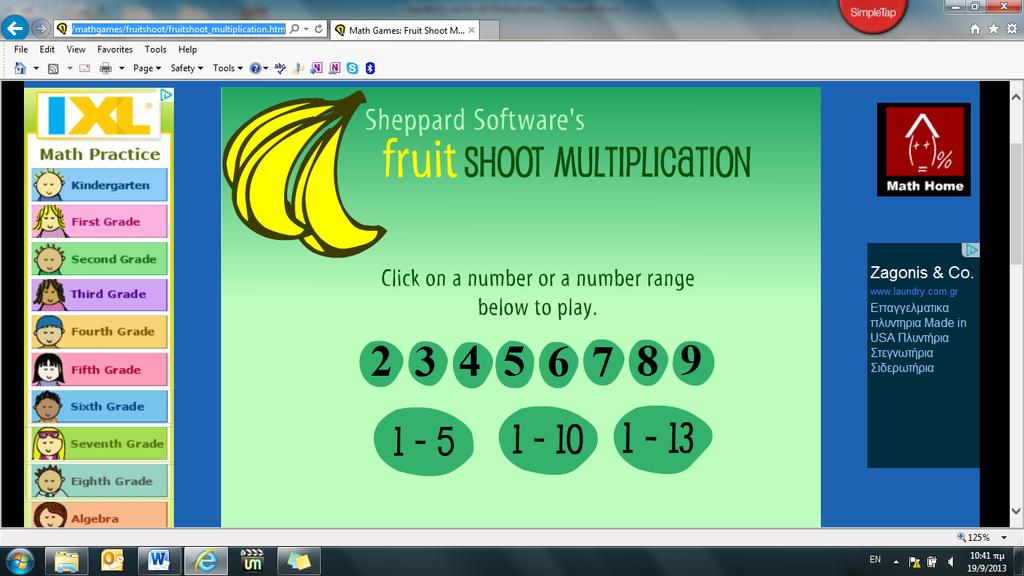The width and height of the screenshot is (1024, 576).
Task: Open the Page dropdown menu
Action: click(x=147, y=68)
